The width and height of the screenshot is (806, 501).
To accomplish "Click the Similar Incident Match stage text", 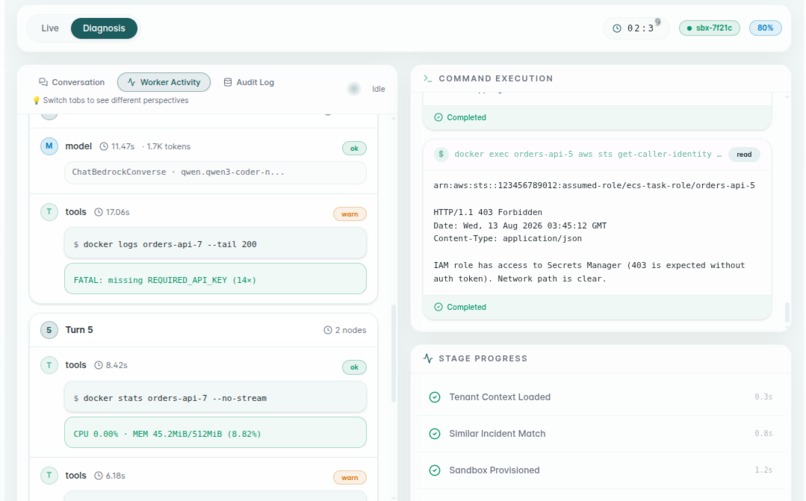I will point(497,434).
